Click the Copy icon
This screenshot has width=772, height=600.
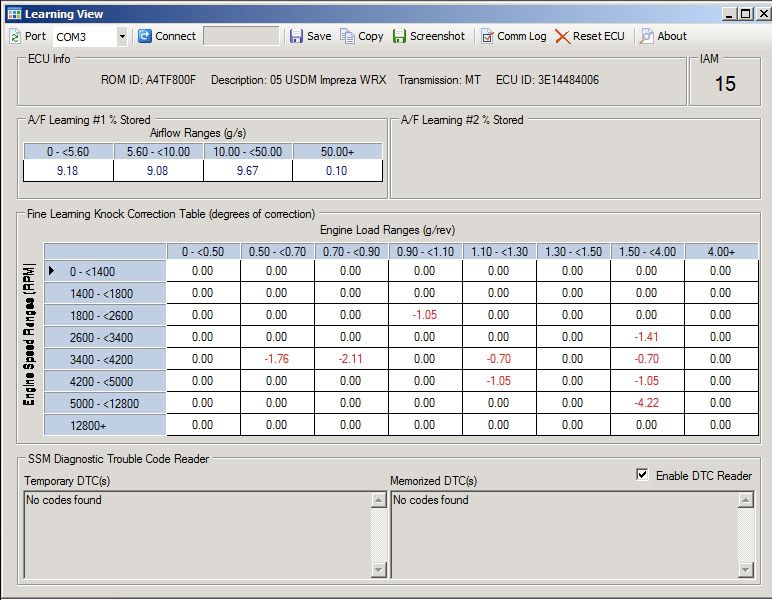coord(347,36)
